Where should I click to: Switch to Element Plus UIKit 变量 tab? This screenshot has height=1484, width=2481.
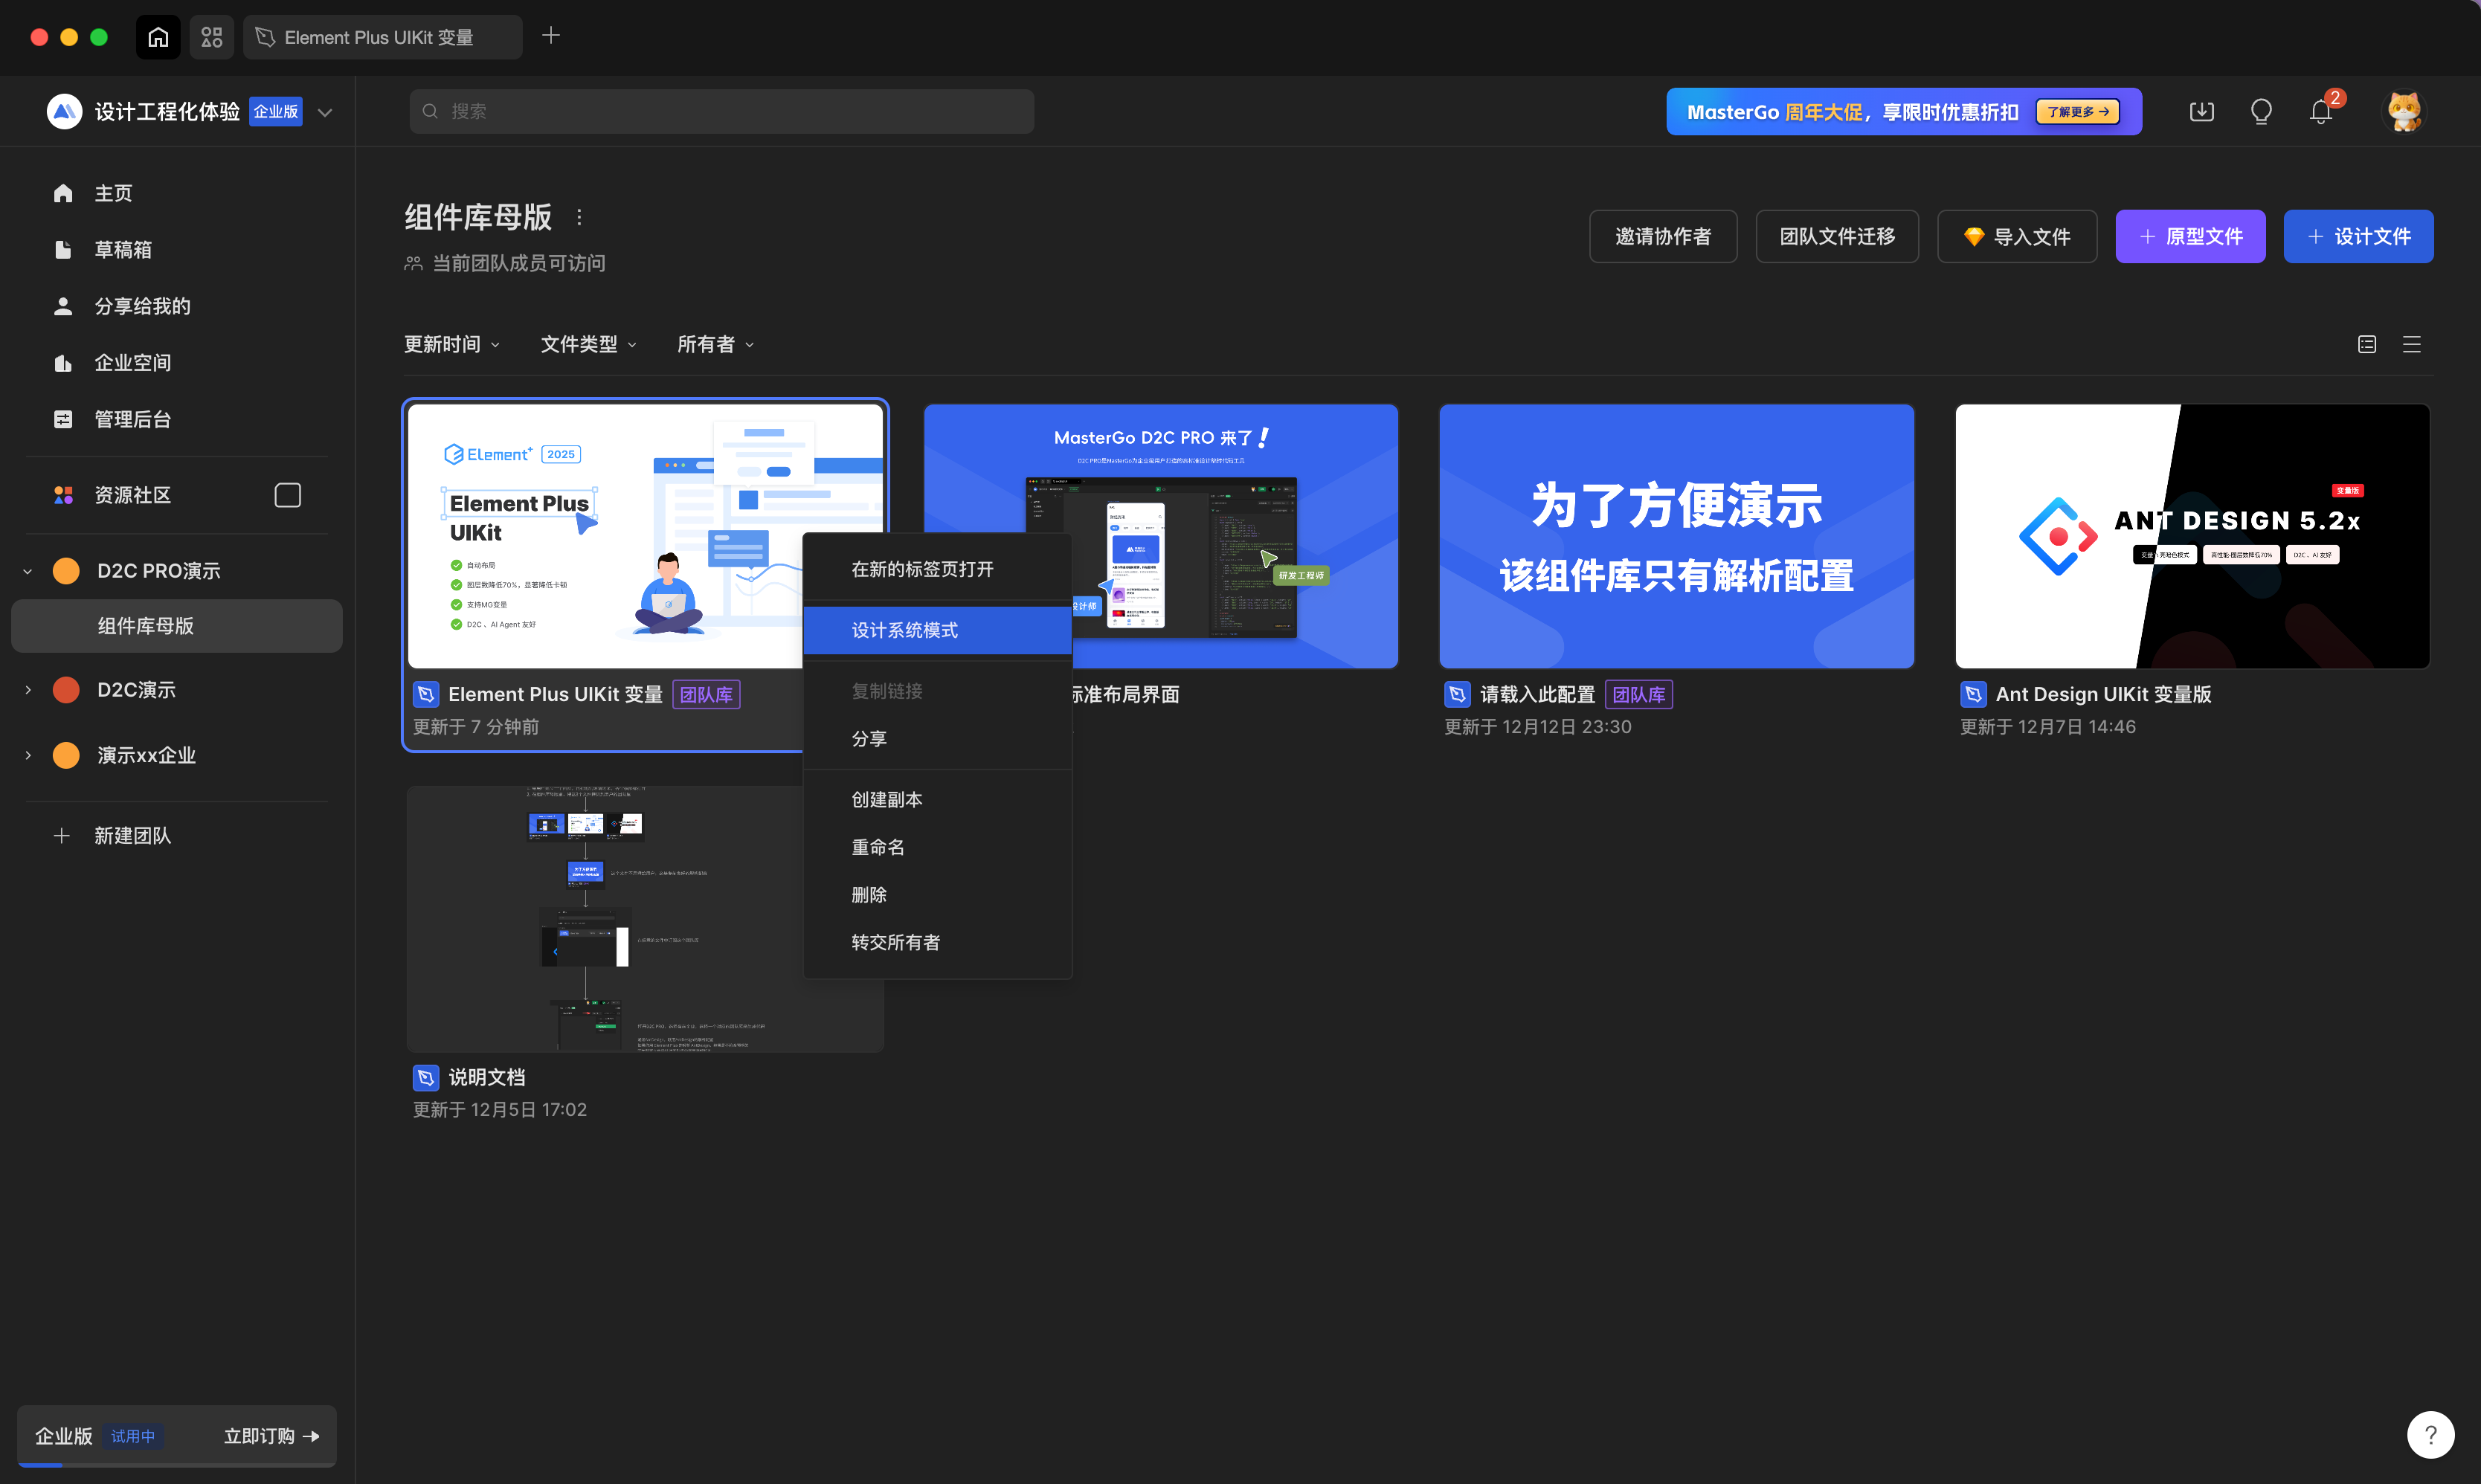pyautogui.click(x=382, y=37)
